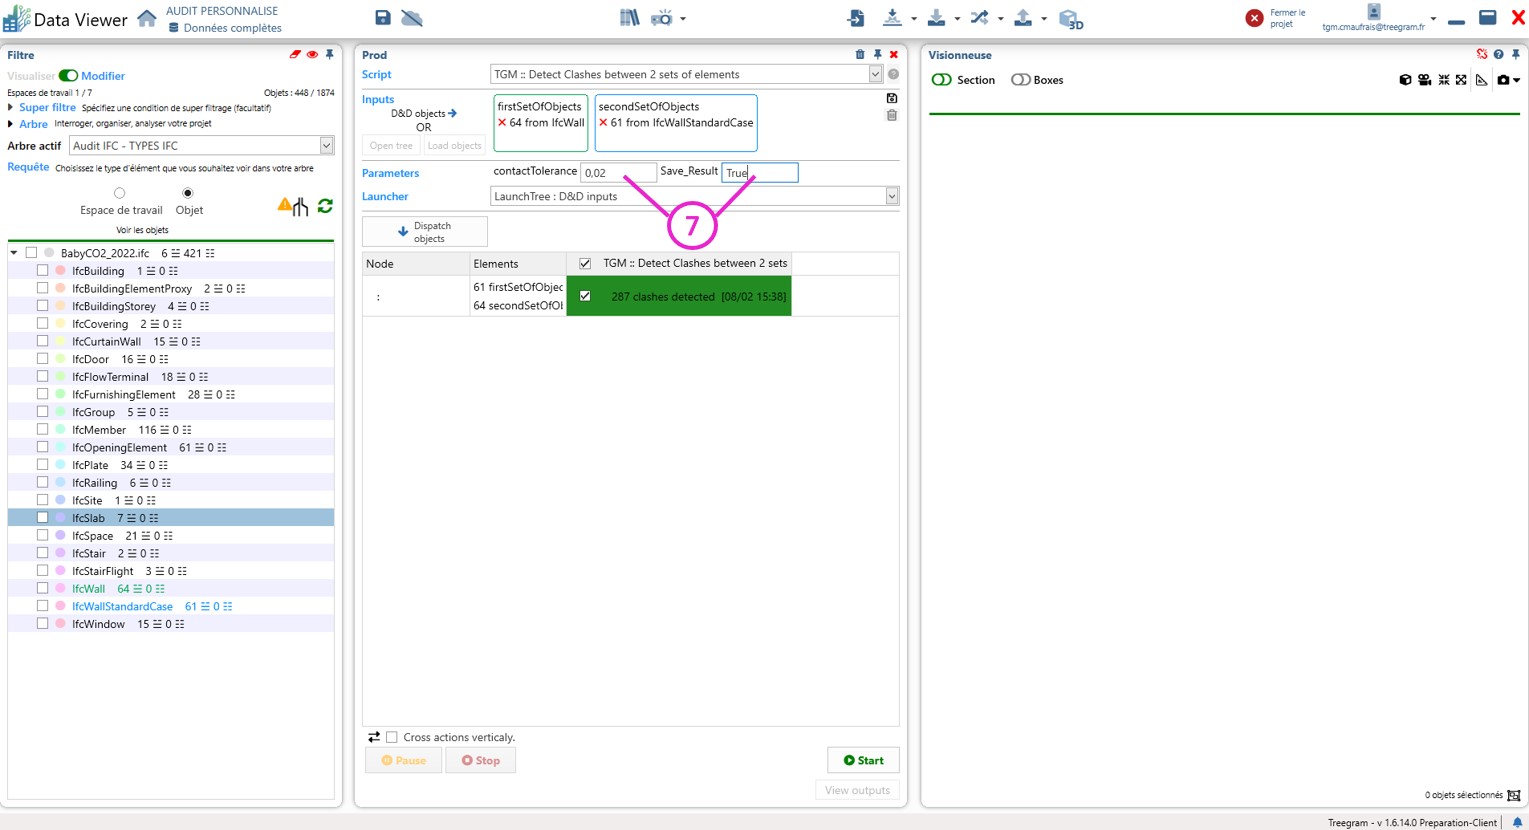
Task: Click the help question mark in Visionneuse header
Action: click(x=1498, y=55)
